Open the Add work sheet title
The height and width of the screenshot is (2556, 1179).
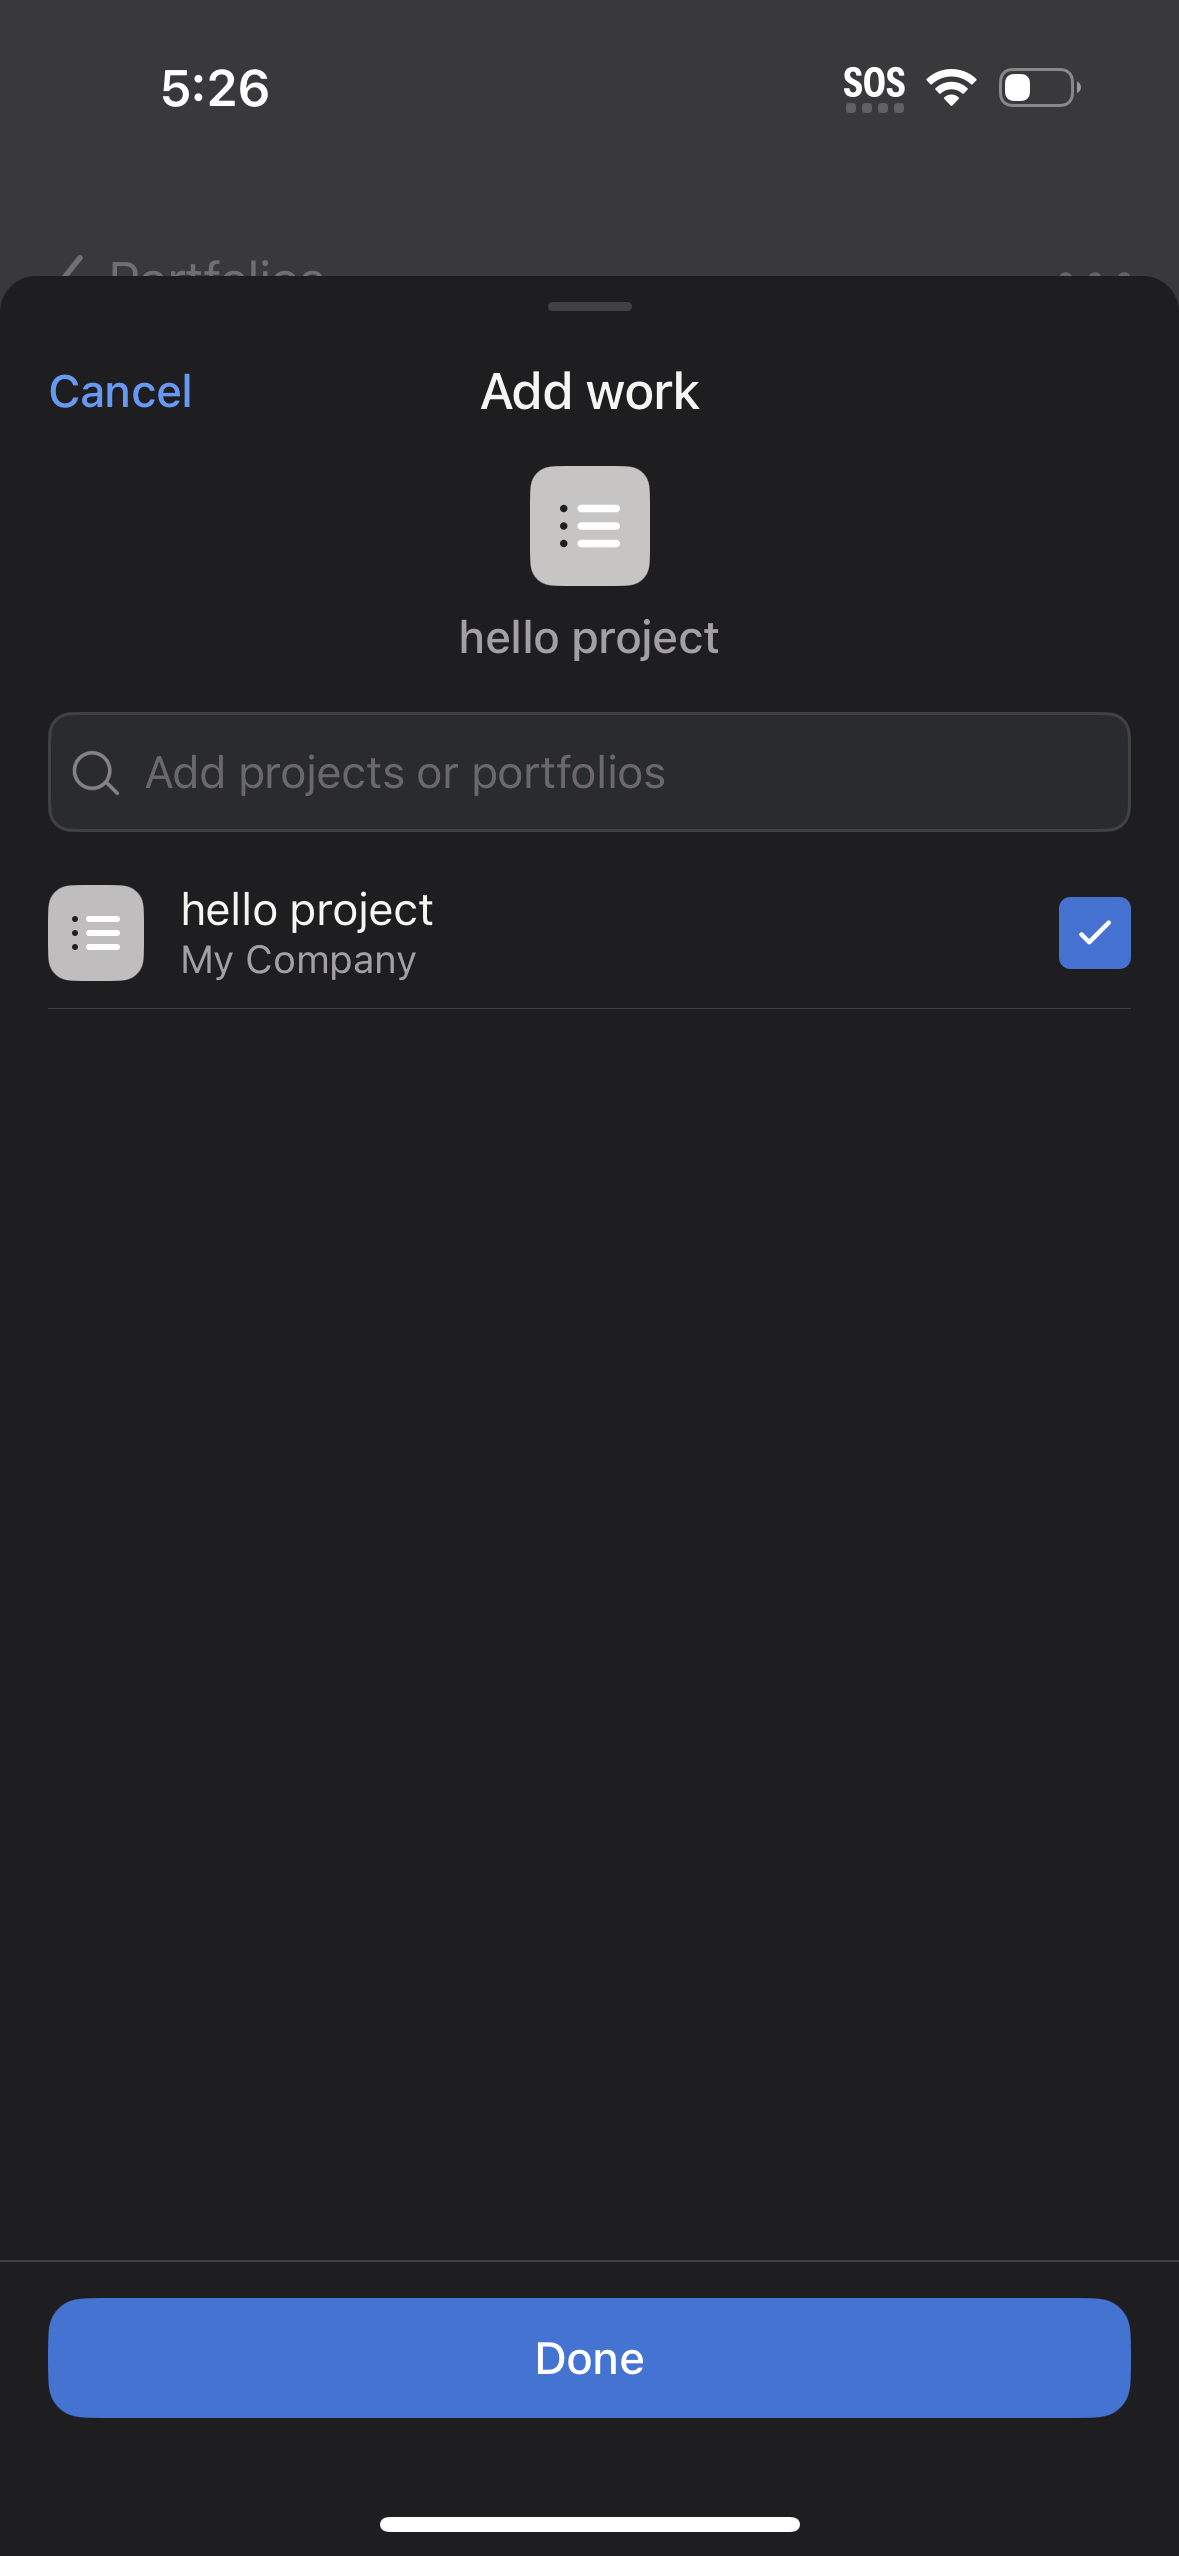[x=589, y=391]
